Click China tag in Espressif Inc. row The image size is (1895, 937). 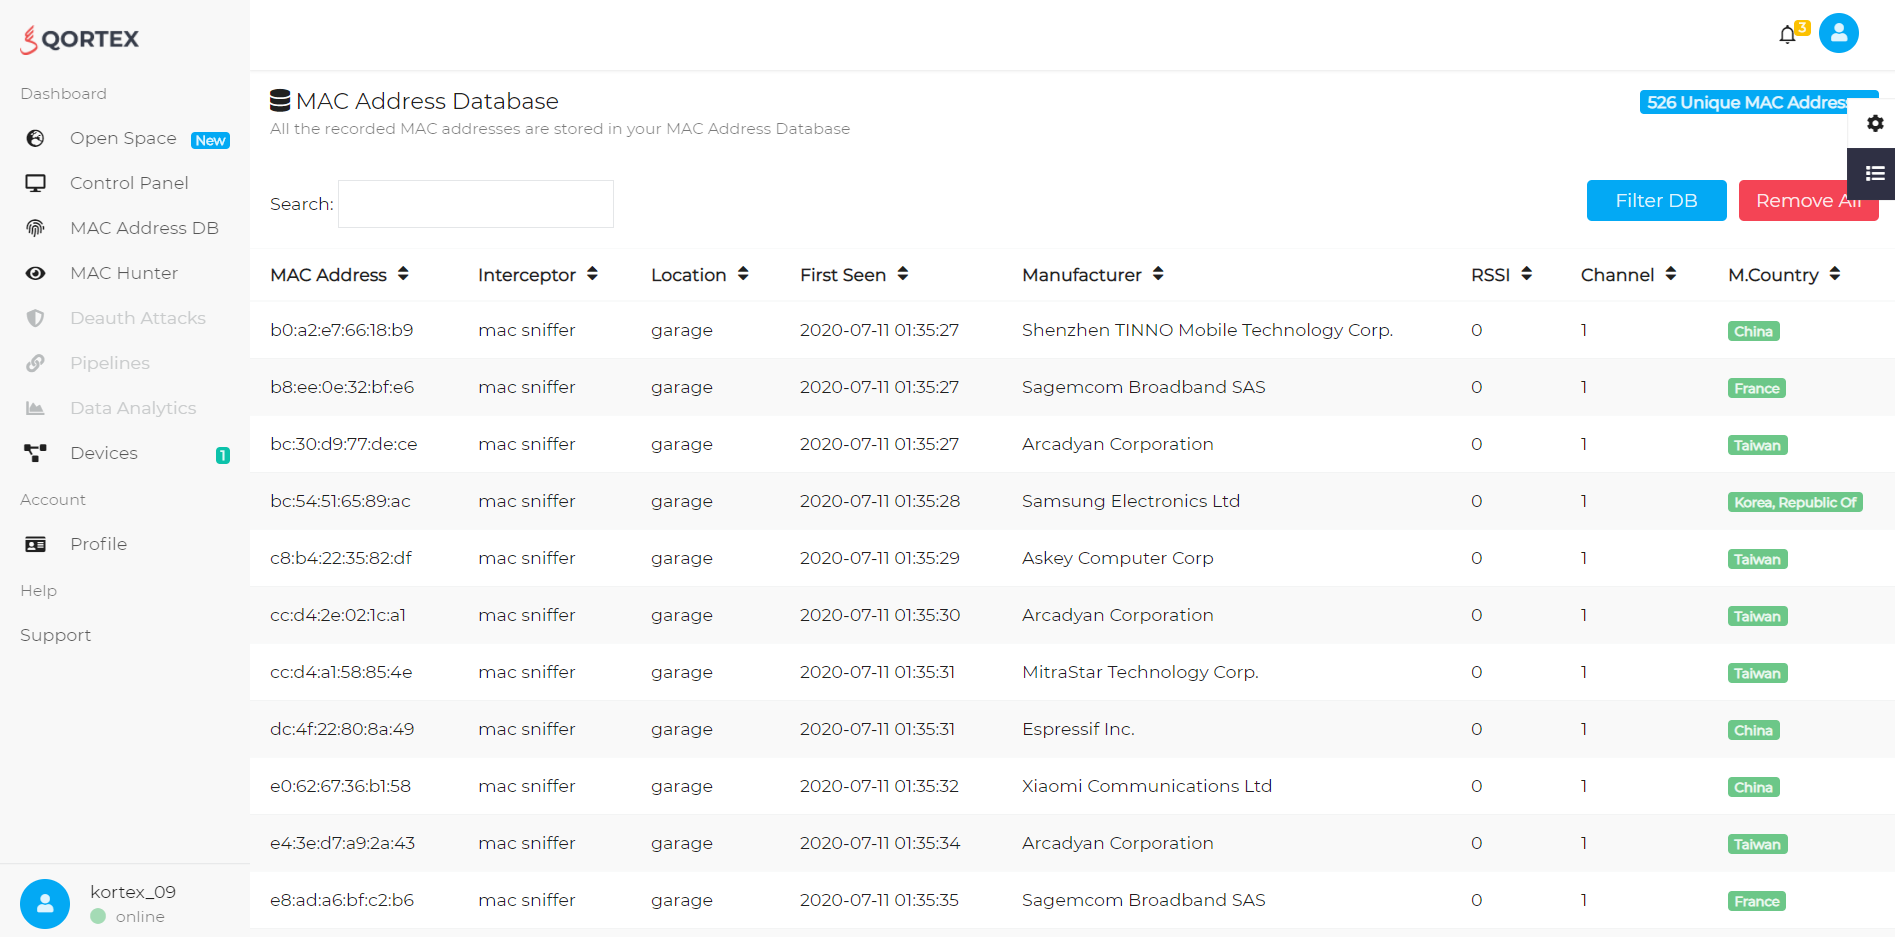(1753, 730)
